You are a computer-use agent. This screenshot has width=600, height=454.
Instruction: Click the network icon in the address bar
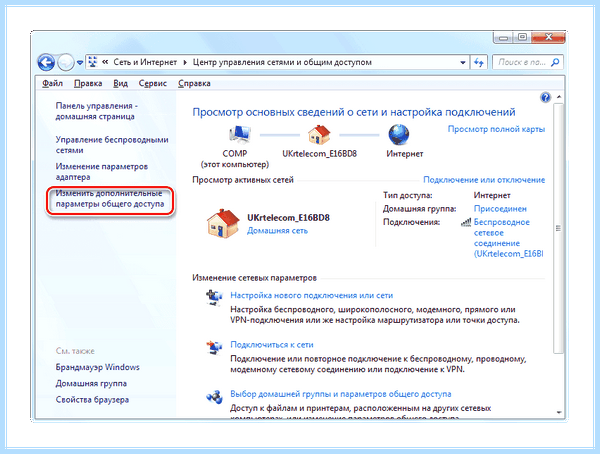[x=92, y=62]
